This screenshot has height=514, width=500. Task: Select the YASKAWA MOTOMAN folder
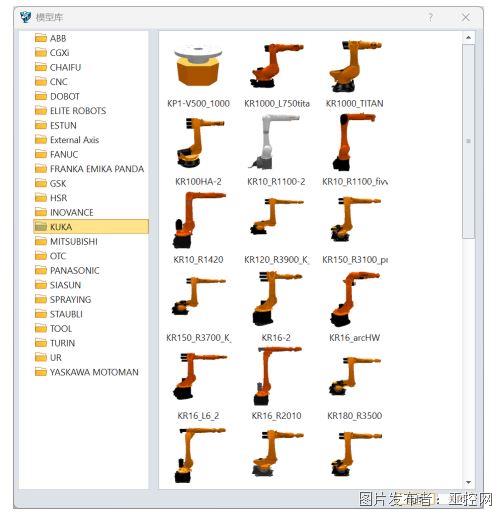[x=87, y=372]
